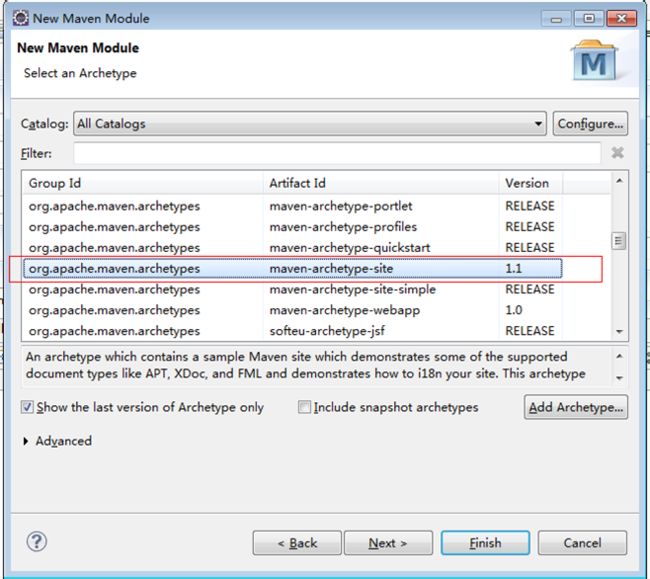
Task: Select the maven-archetype-profiles row
Action: tap(293, 227)
